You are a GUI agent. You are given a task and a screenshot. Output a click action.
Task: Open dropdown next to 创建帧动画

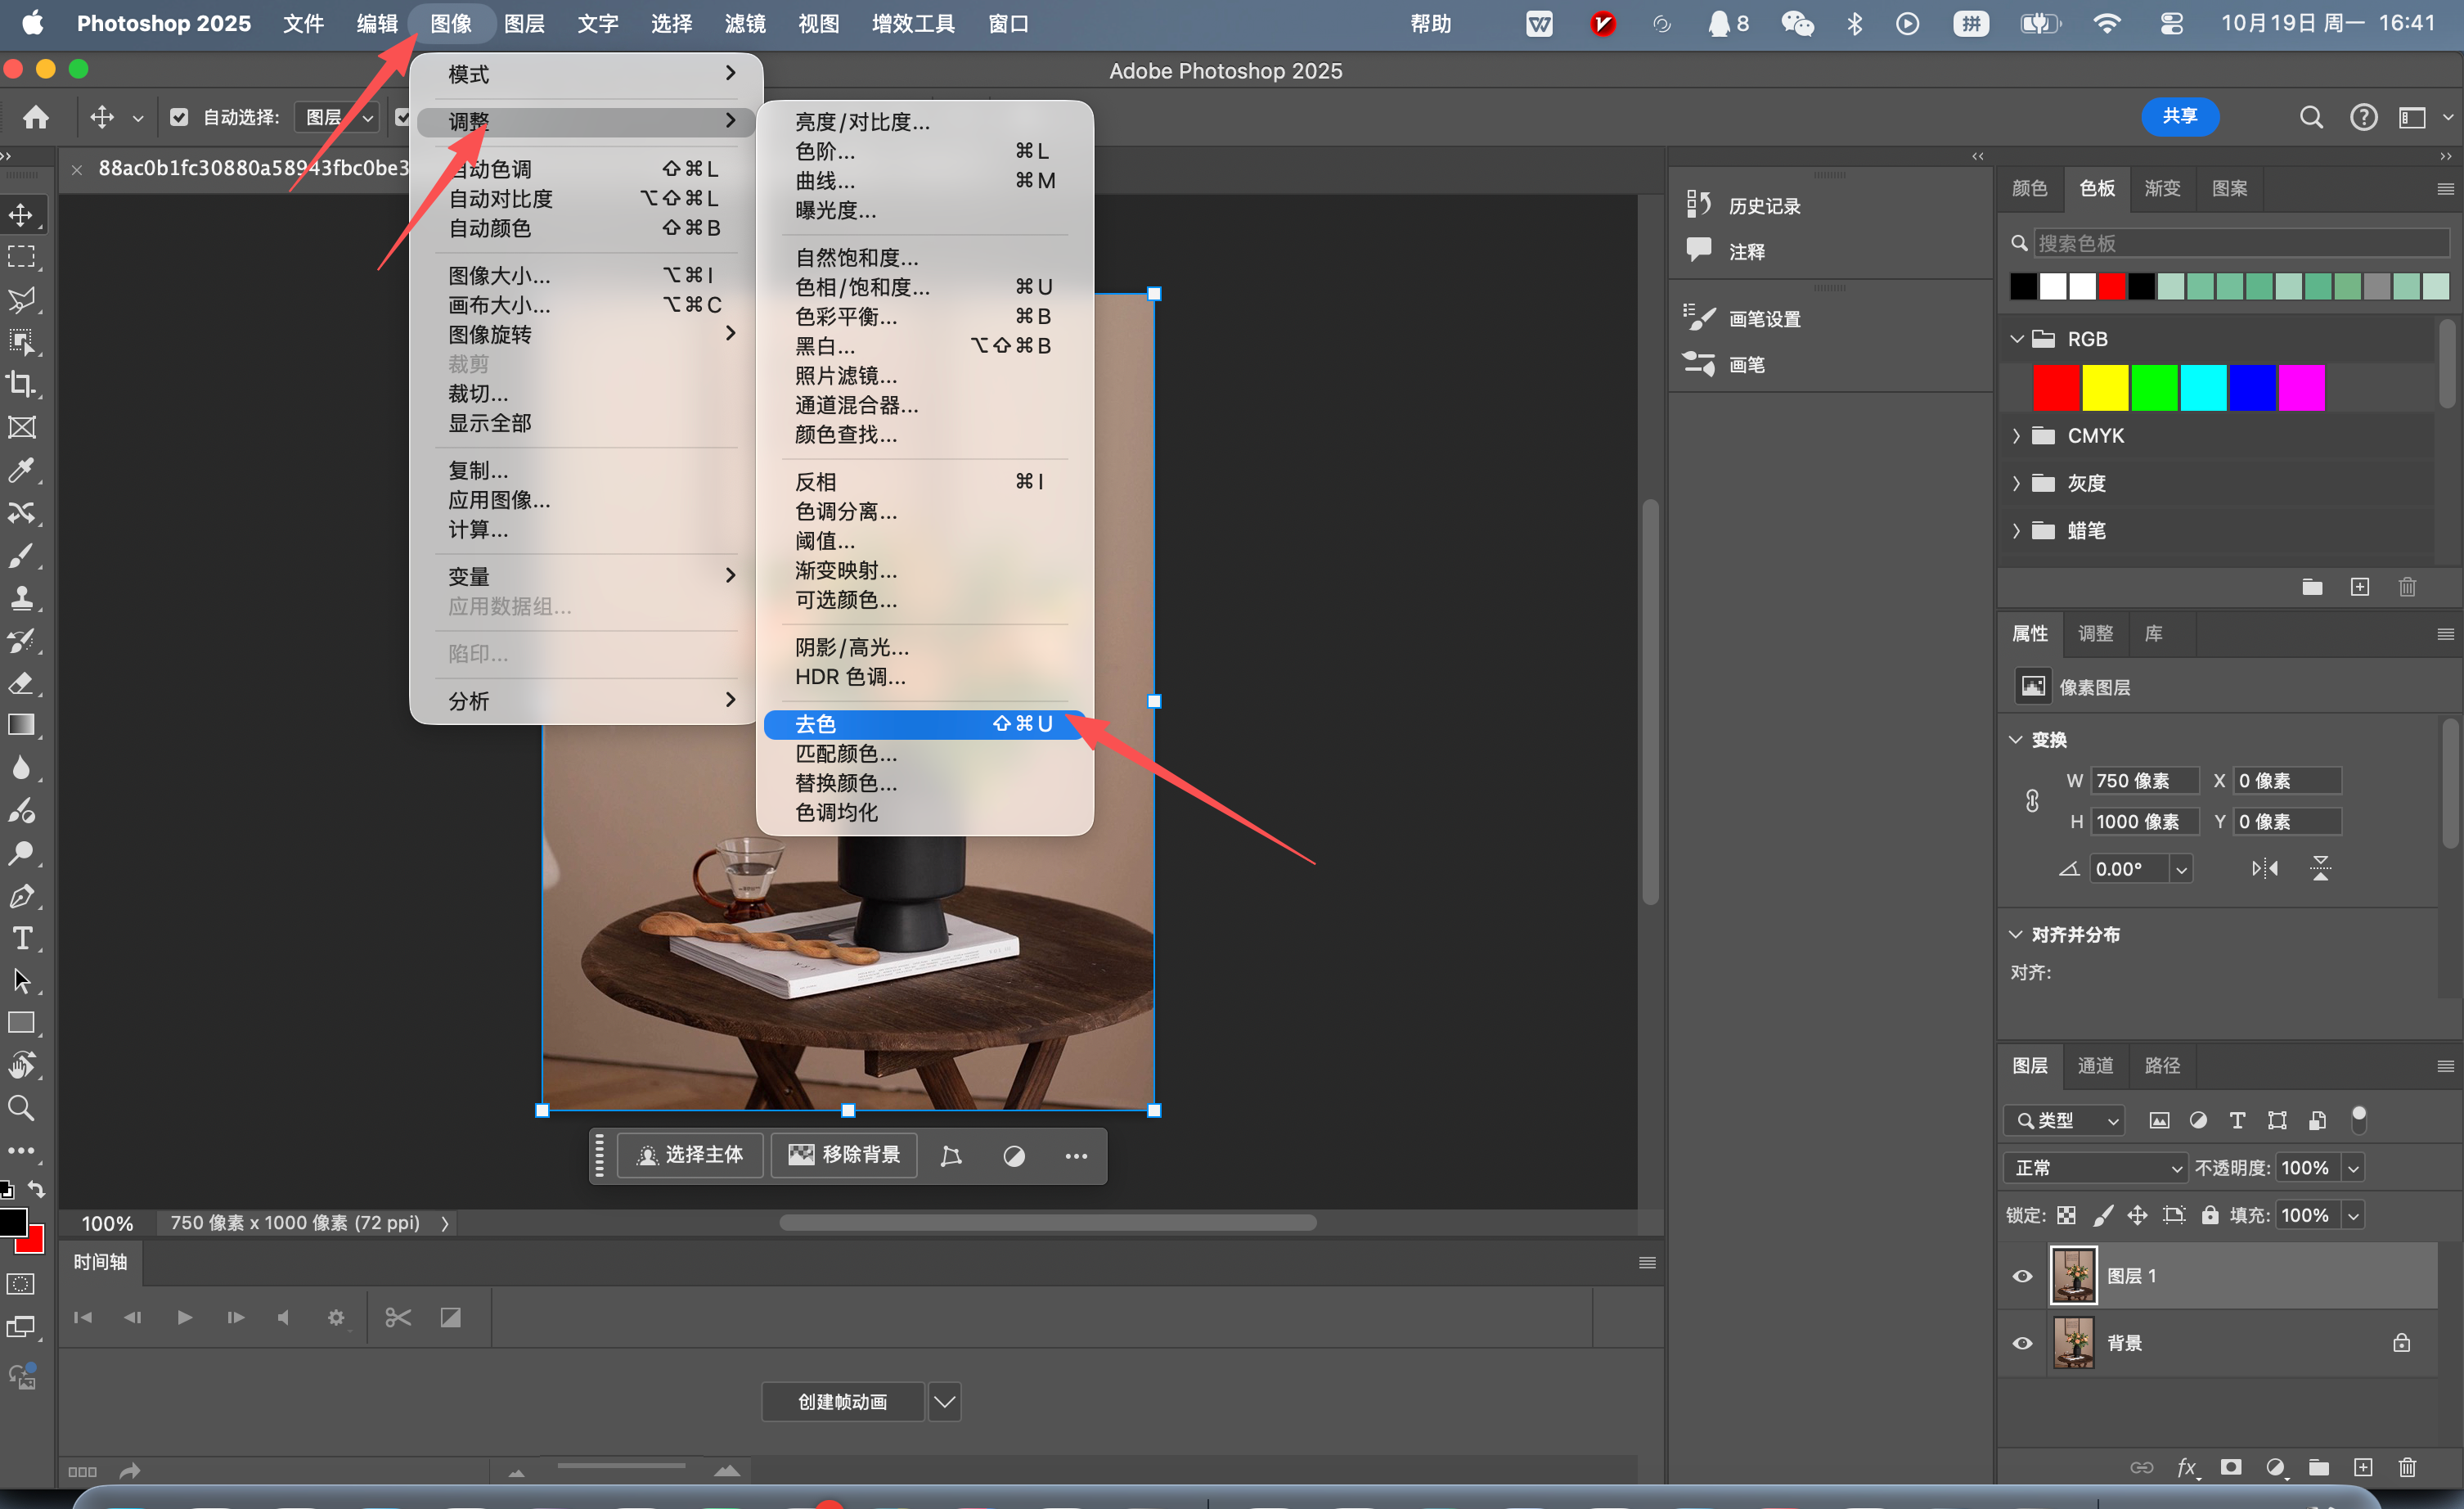(x=944, y=1402)
